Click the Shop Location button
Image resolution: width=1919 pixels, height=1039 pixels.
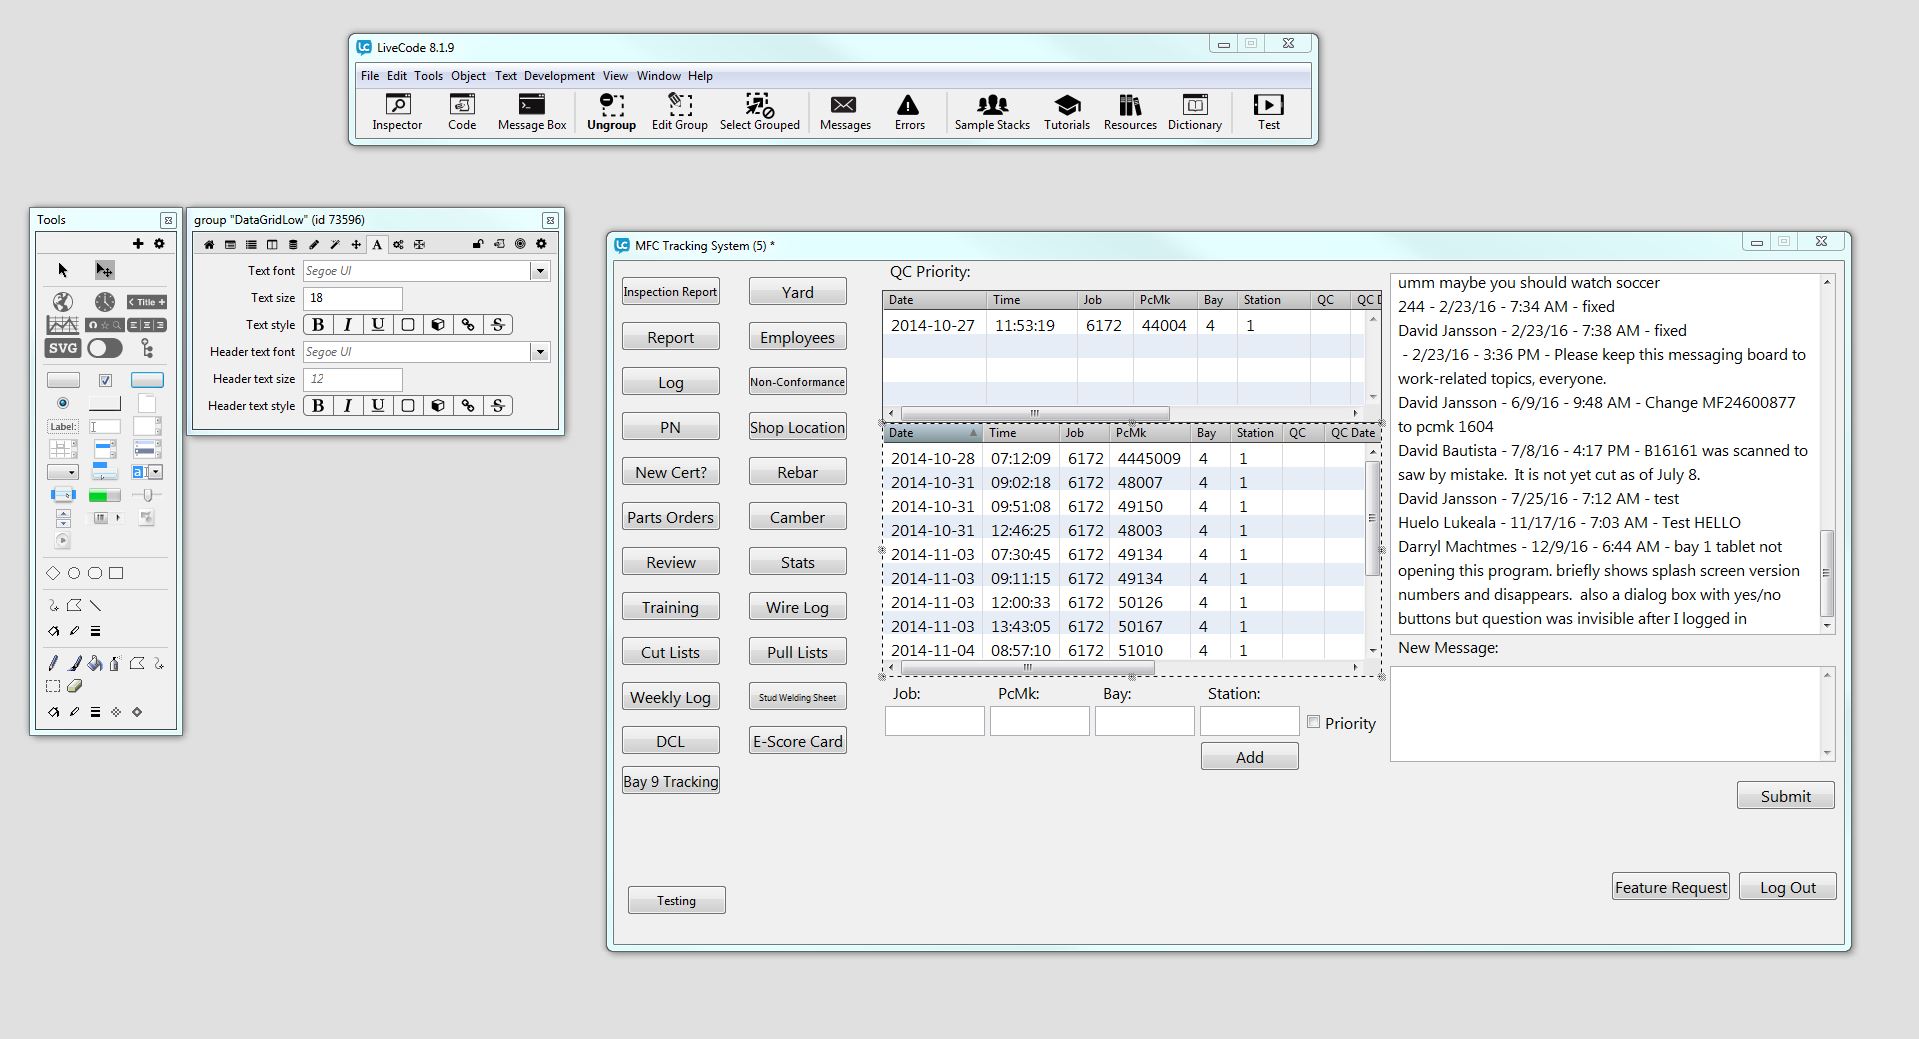797,427
